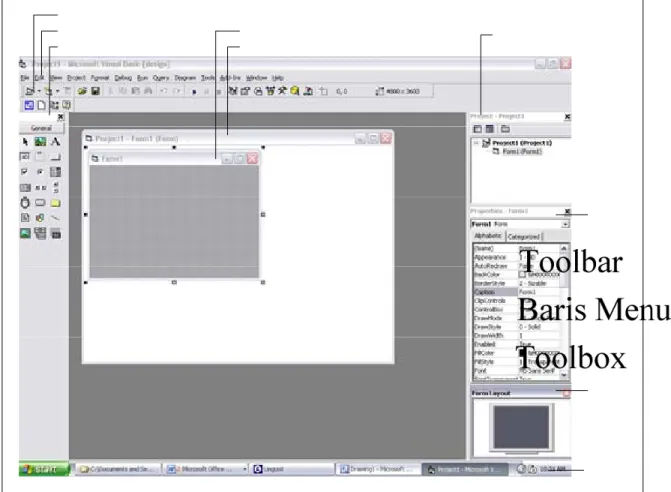Click the Windows Start button
671x492 pixels.
pyautogui.click(x=44, y=469)
